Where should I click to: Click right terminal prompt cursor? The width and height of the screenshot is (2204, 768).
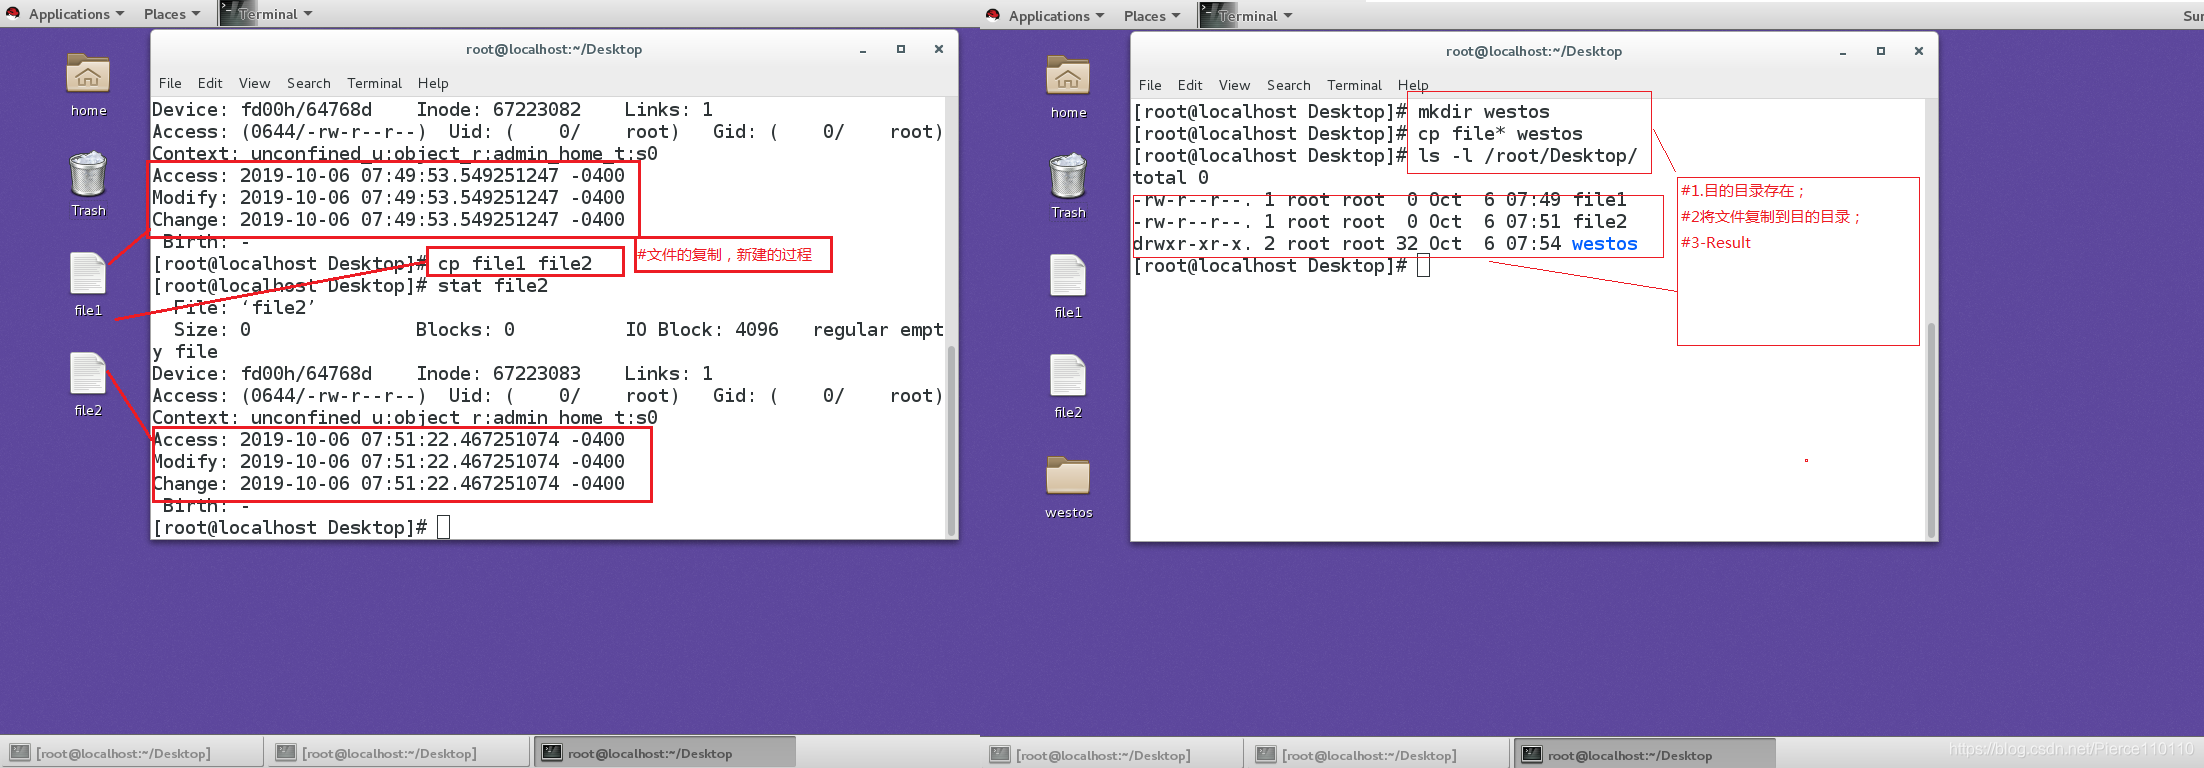[1424, 265]
